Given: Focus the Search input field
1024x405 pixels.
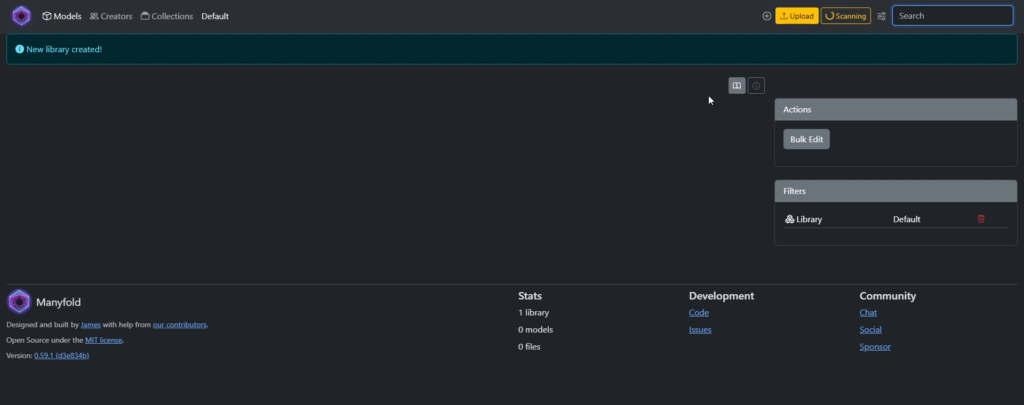Looking at the screenshot, I should [951, 16].
